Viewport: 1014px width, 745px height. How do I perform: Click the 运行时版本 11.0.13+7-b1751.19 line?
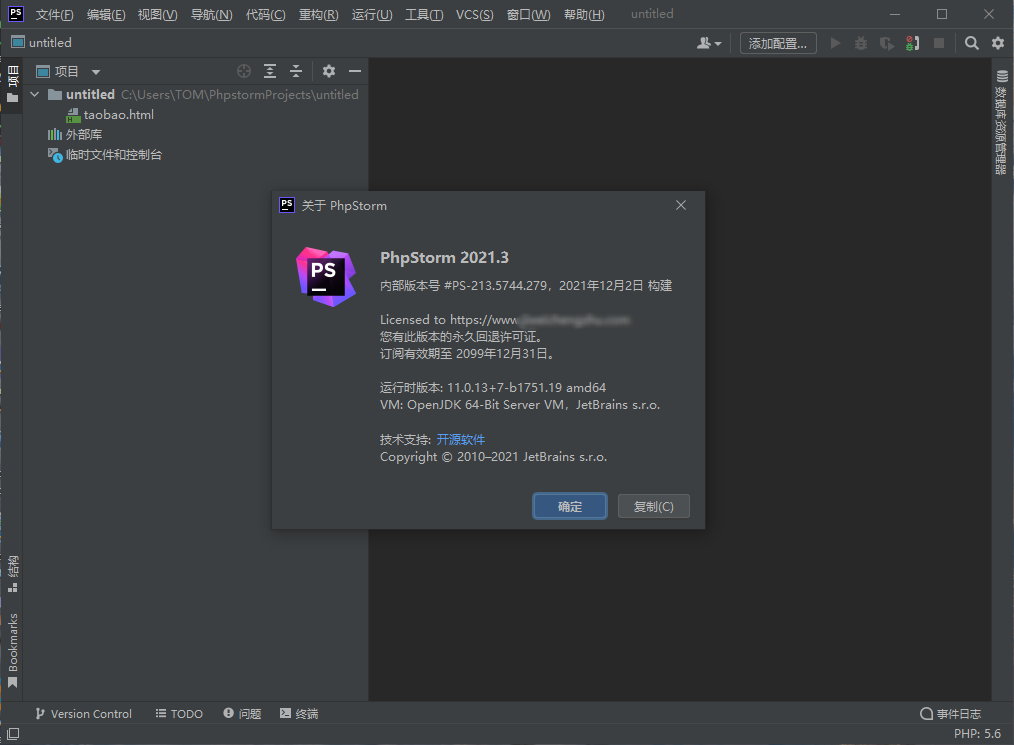pyautogui.click(x=493, y=387)
